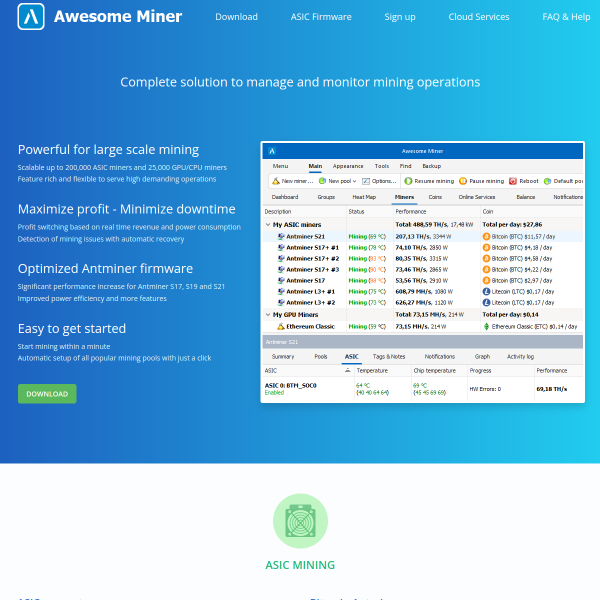The width and height of the screenshot is (600, 600).
Task: Click the Ethereum Classic miner icon
Action: pos(281,326)
